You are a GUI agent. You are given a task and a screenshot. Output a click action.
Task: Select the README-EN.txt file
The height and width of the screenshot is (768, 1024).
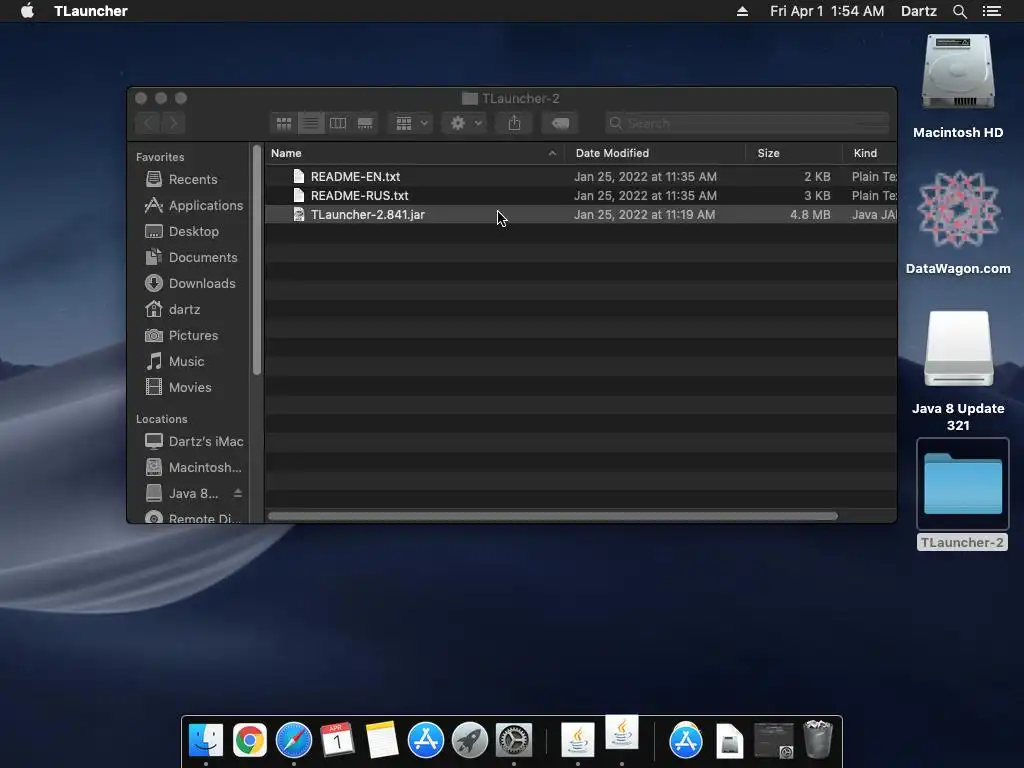[x=581, y=176]
